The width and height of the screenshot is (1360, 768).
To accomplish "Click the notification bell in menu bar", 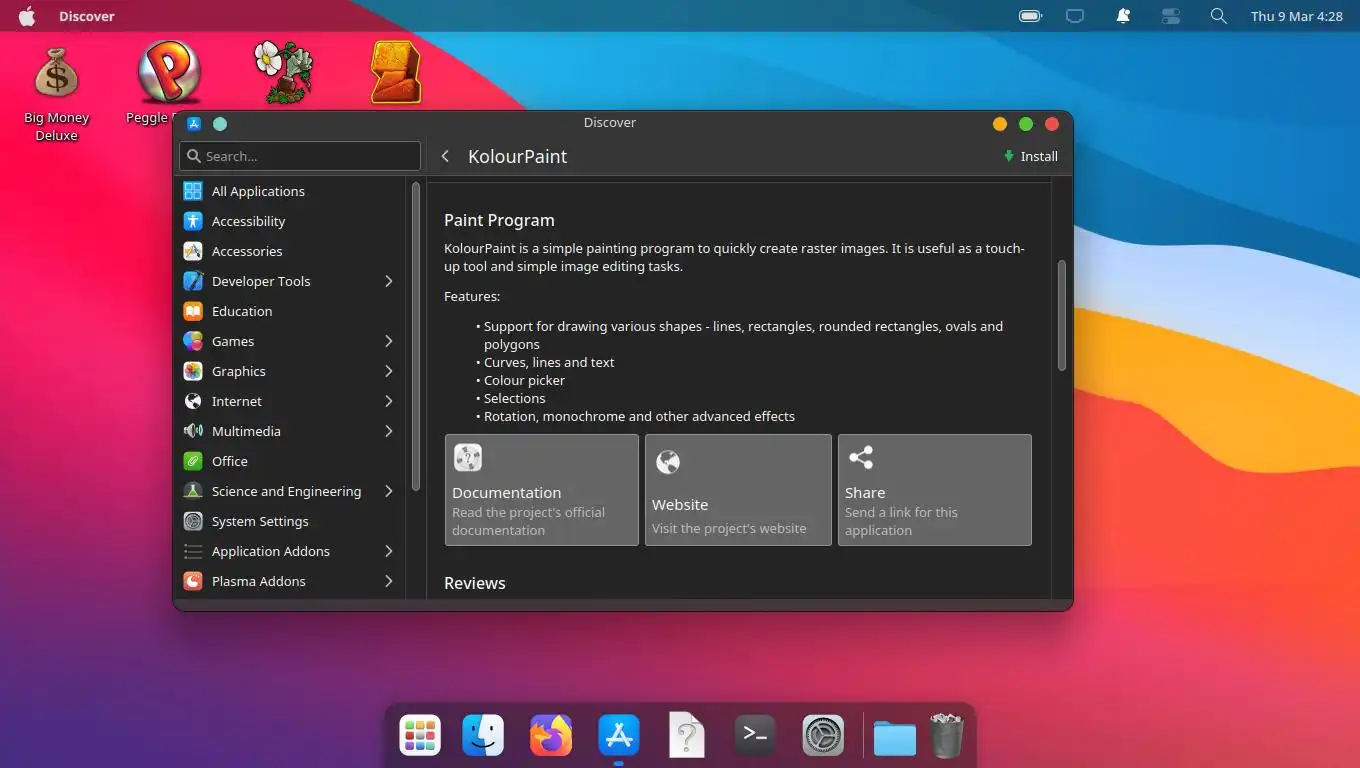I will (1123, 16).
